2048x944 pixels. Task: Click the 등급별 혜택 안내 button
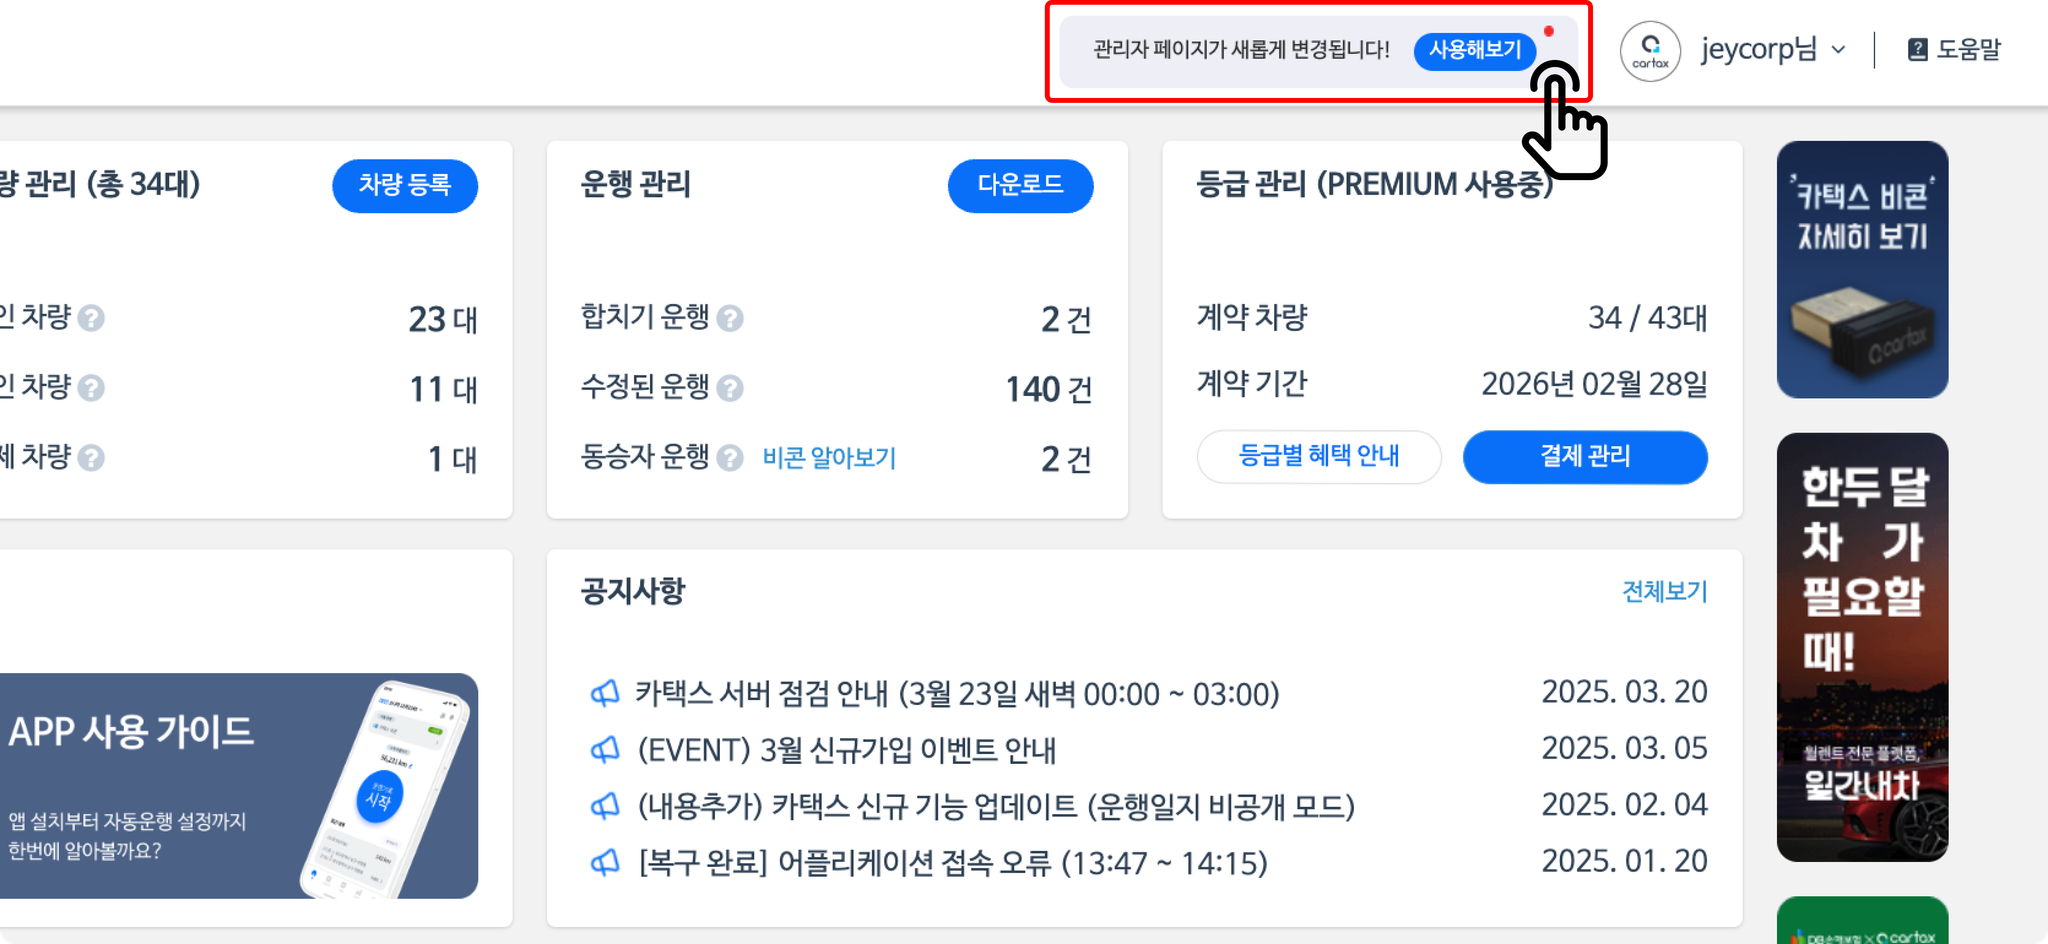pos(1319,457)
